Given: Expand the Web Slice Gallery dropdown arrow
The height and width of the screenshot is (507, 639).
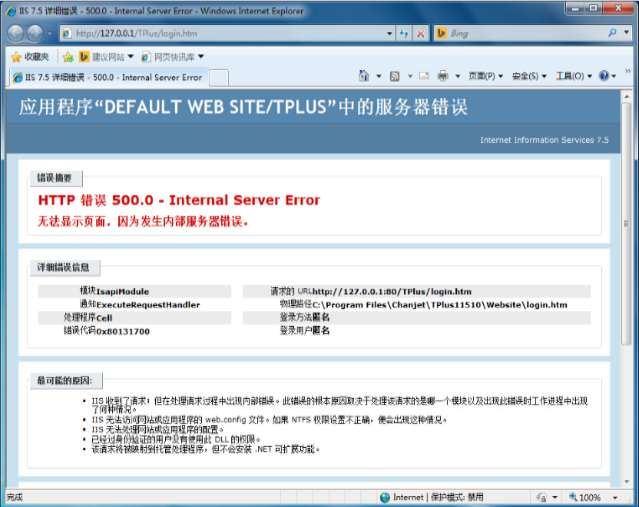Looking at the screenshot, I should 201,56.
